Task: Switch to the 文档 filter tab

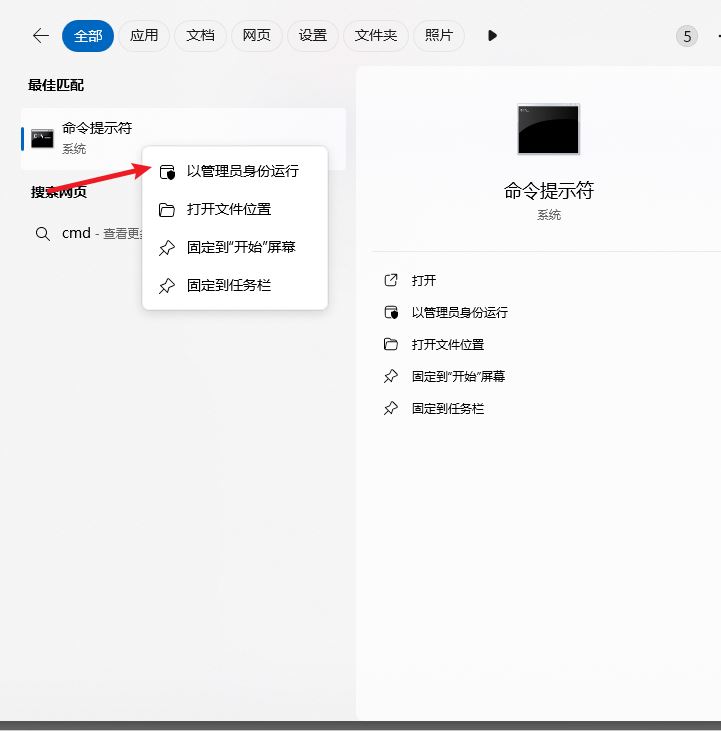Action: click(x=200, y=36)
